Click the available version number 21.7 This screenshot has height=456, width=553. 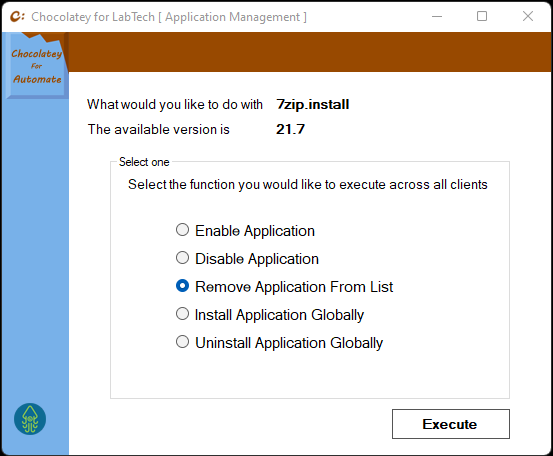point(290,129)
